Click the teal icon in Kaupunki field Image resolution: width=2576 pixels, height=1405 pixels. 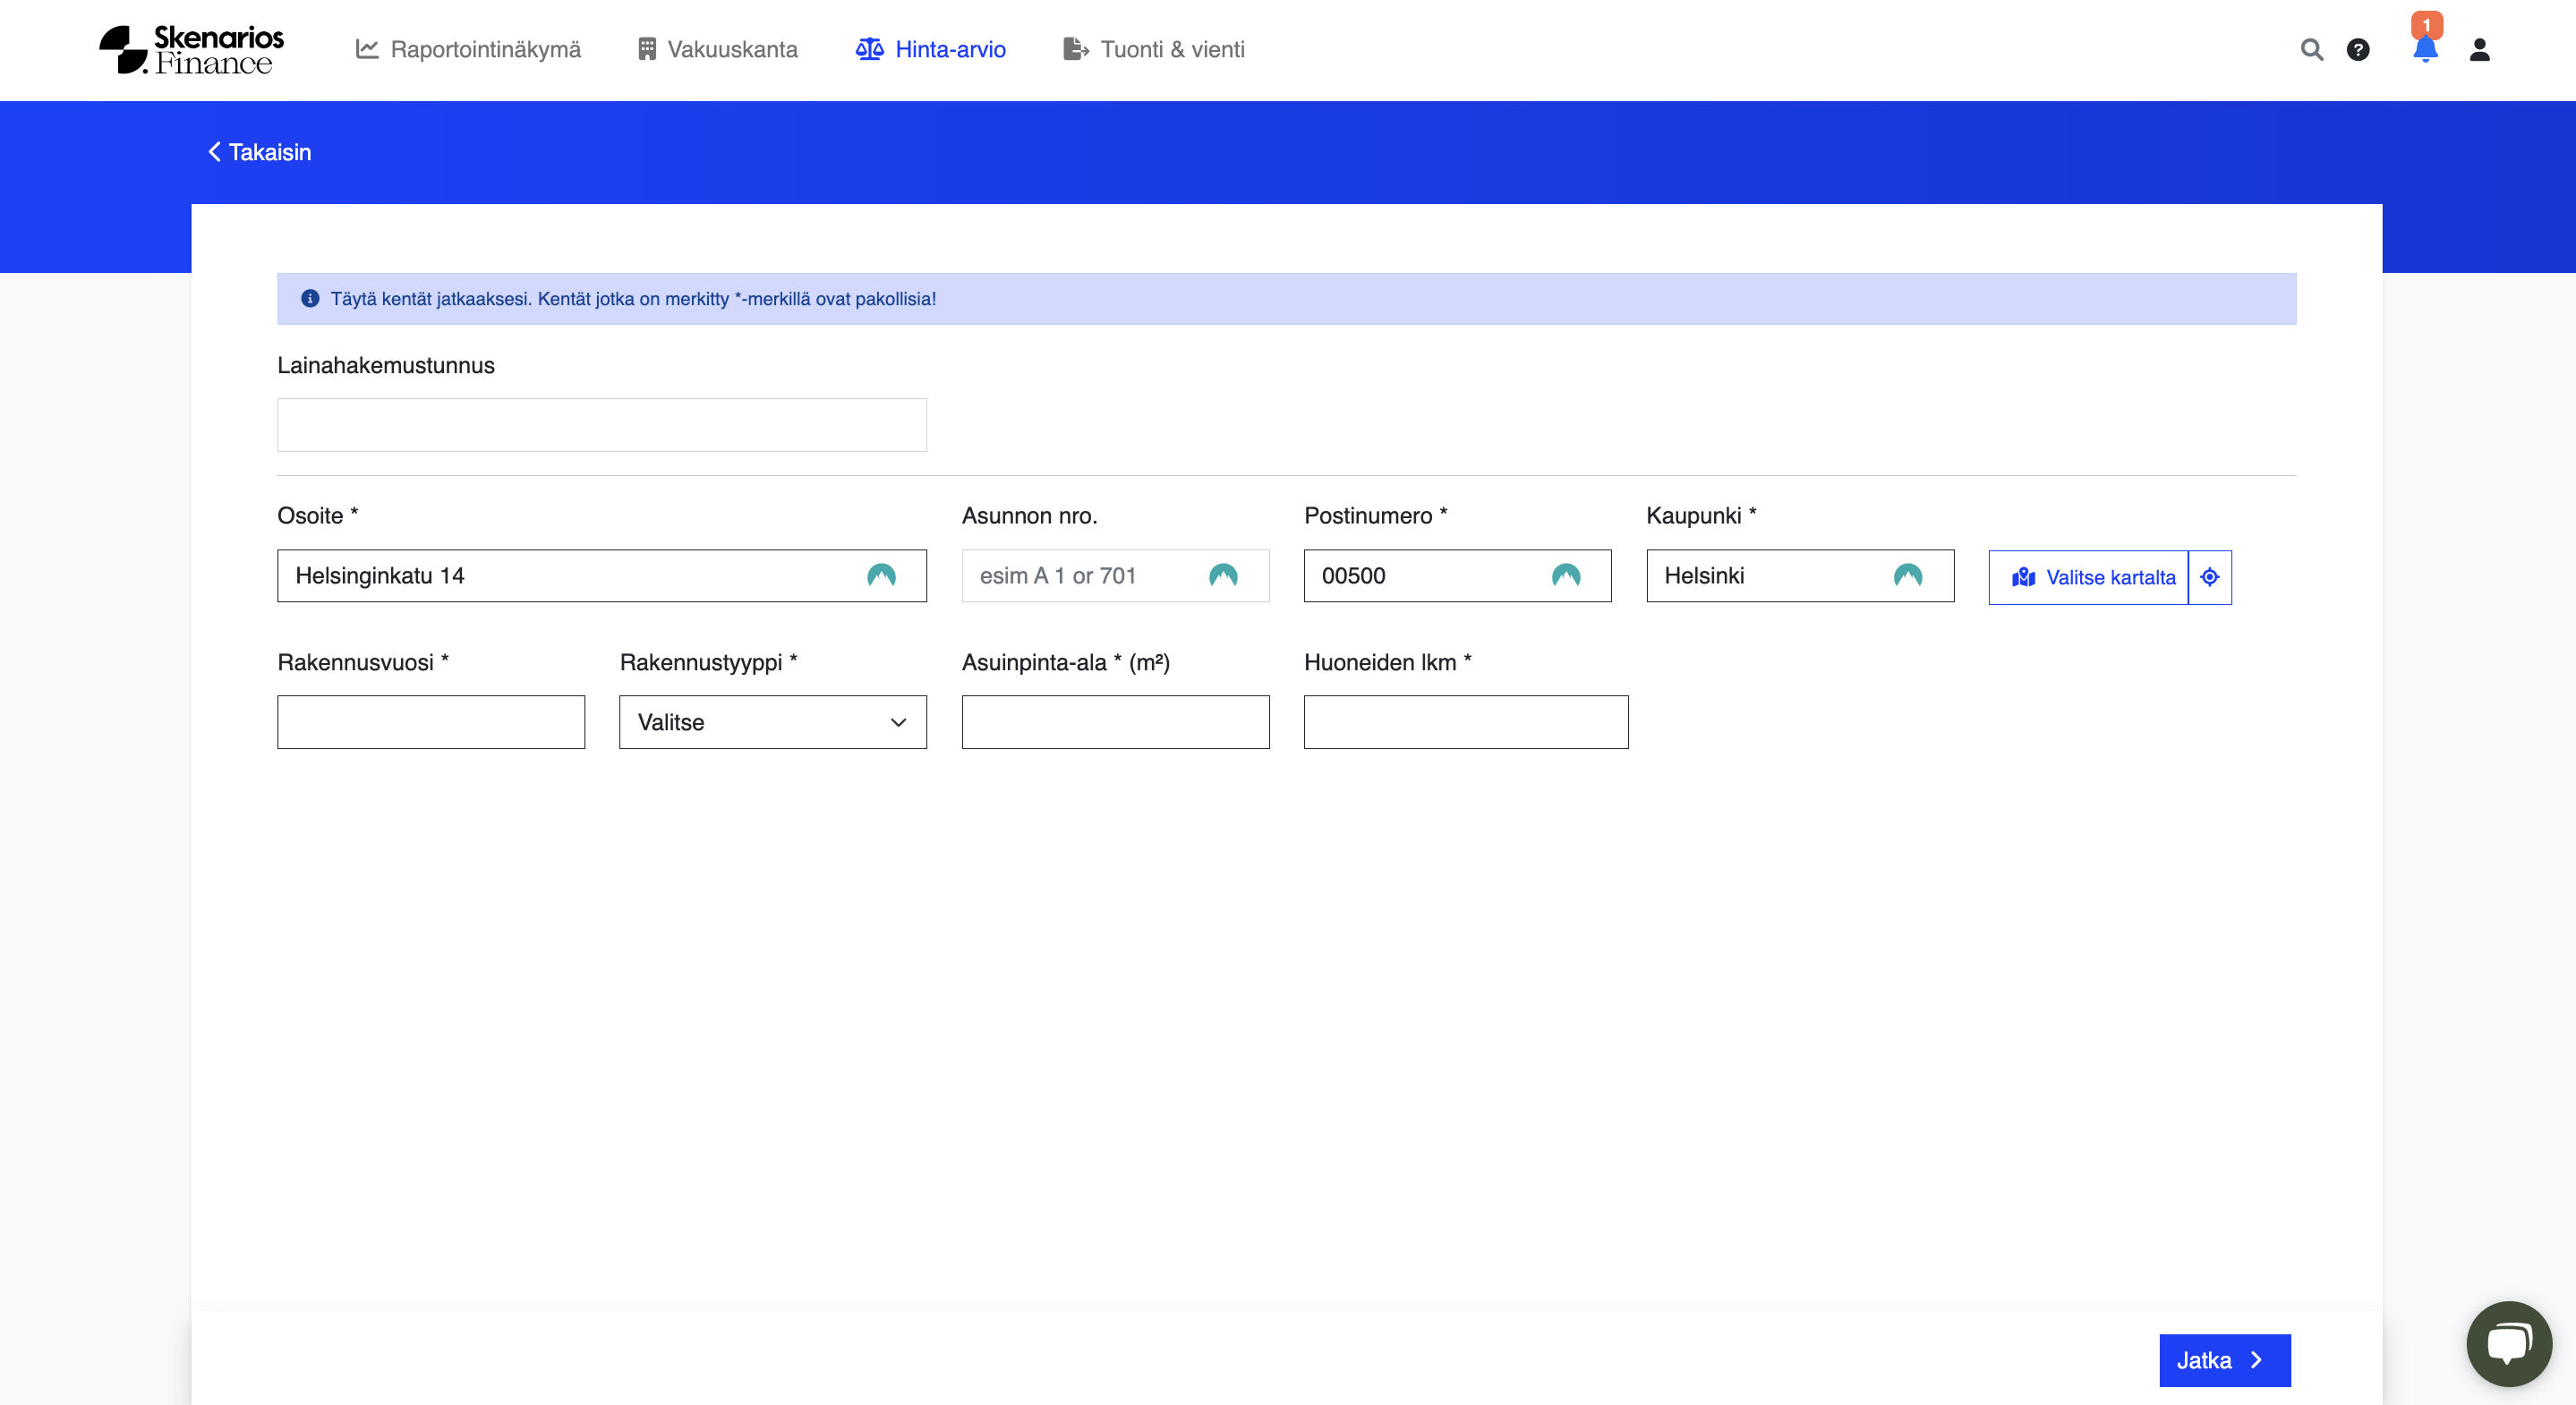coord(1907,575)
